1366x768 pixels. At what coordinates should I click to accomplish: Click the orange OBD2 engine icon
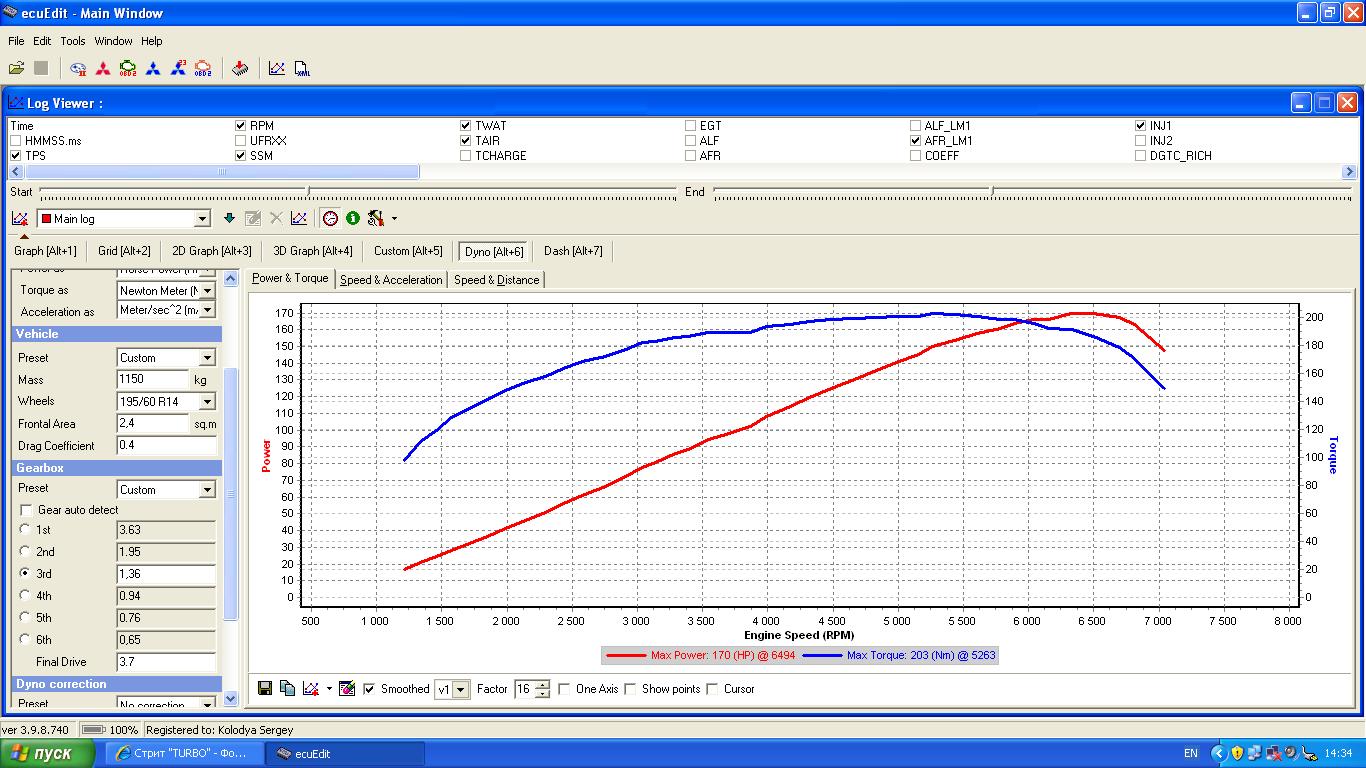click(x=203, y=68)
